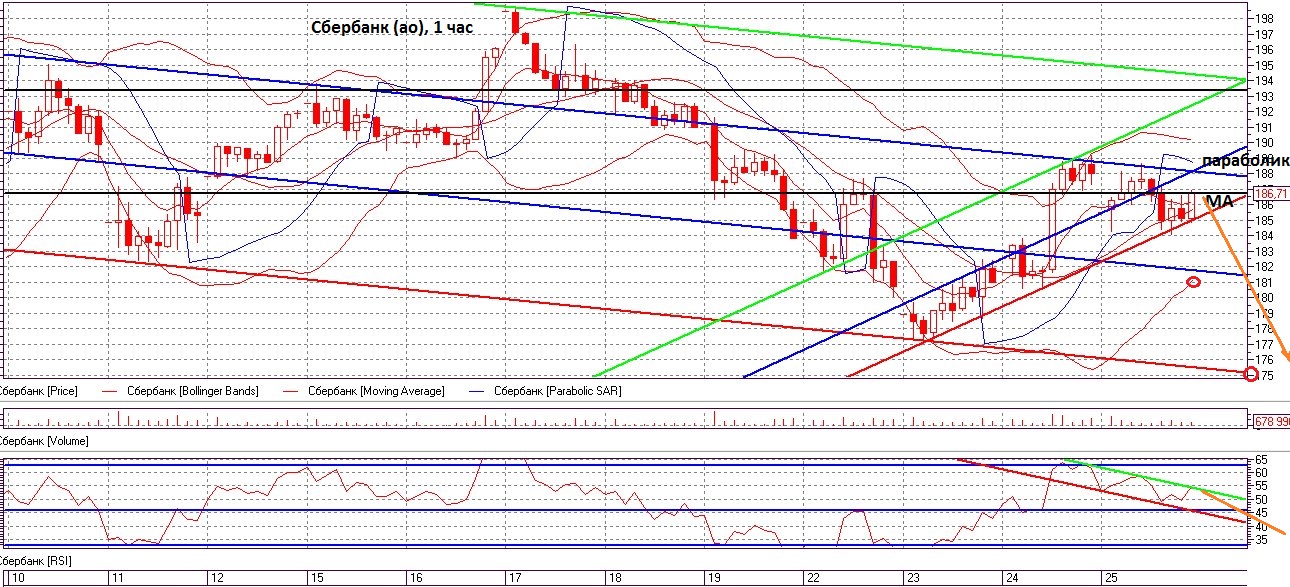Click the Сбербанк [Volume] panel label
1290x587 pixels.
click(x=44, y=440)
